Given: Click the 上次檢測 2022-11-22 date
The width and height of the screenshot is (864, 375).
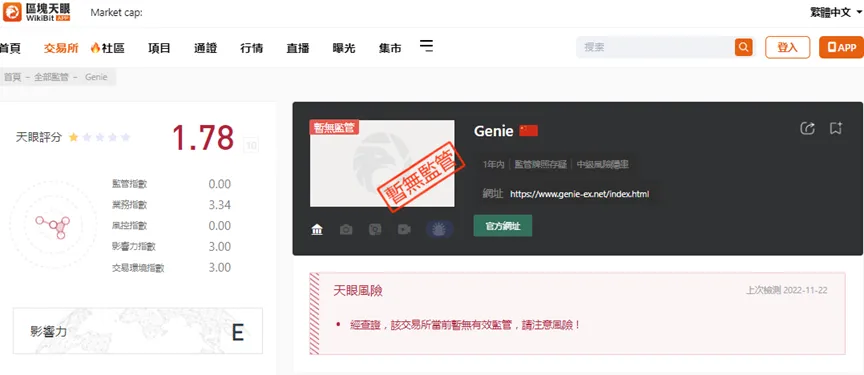Looking at the screenshot, I should point(786,290).
